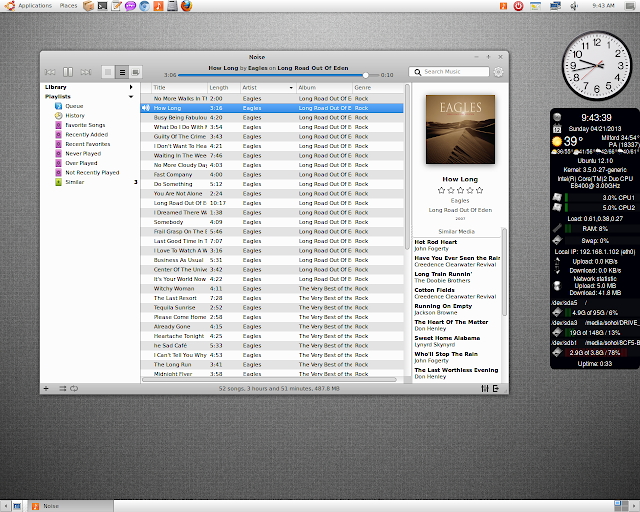Switch to album grid view
This screenshot has width=640, height=512.
(x=108, y=72)
